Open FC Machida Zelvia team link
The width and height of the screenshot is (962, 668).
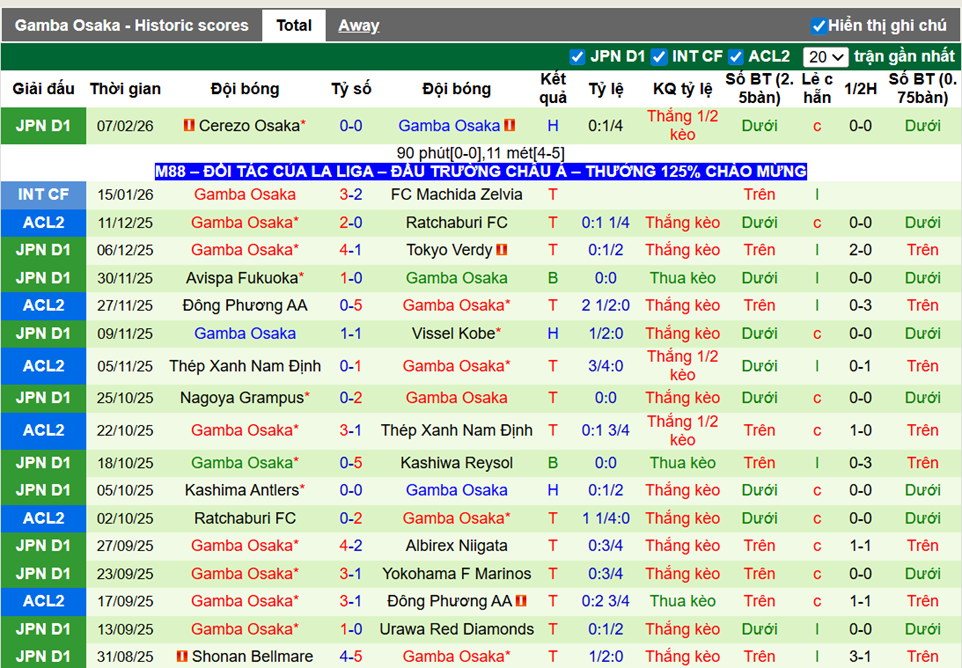pyautogui.click(x=456, y=194)
